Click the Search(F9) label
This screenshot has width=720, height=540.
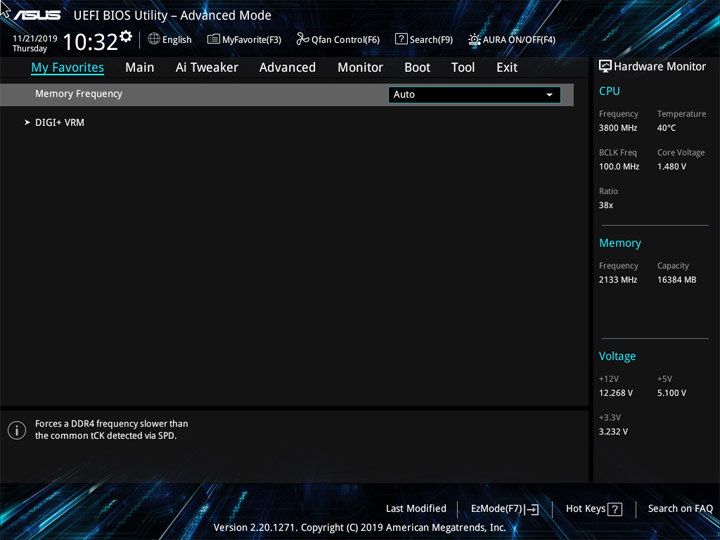(431, 40)
